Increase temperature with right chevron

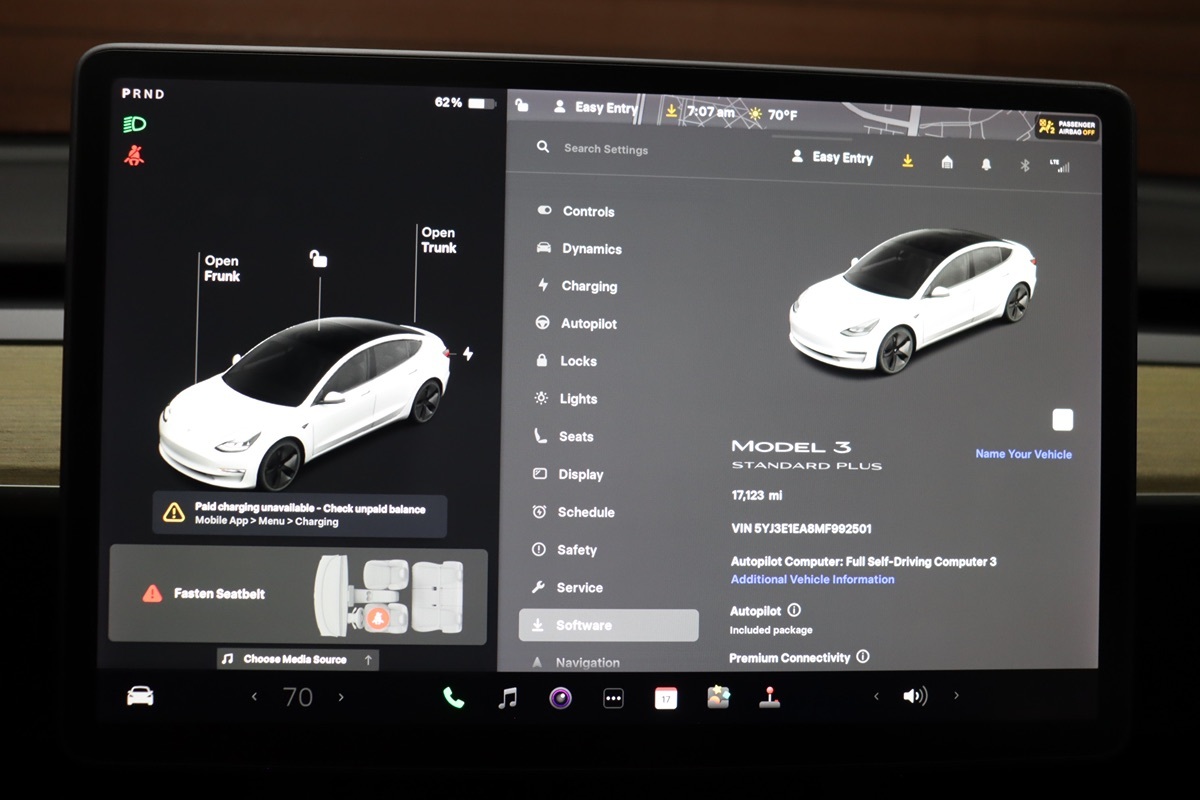pos(343,696)
